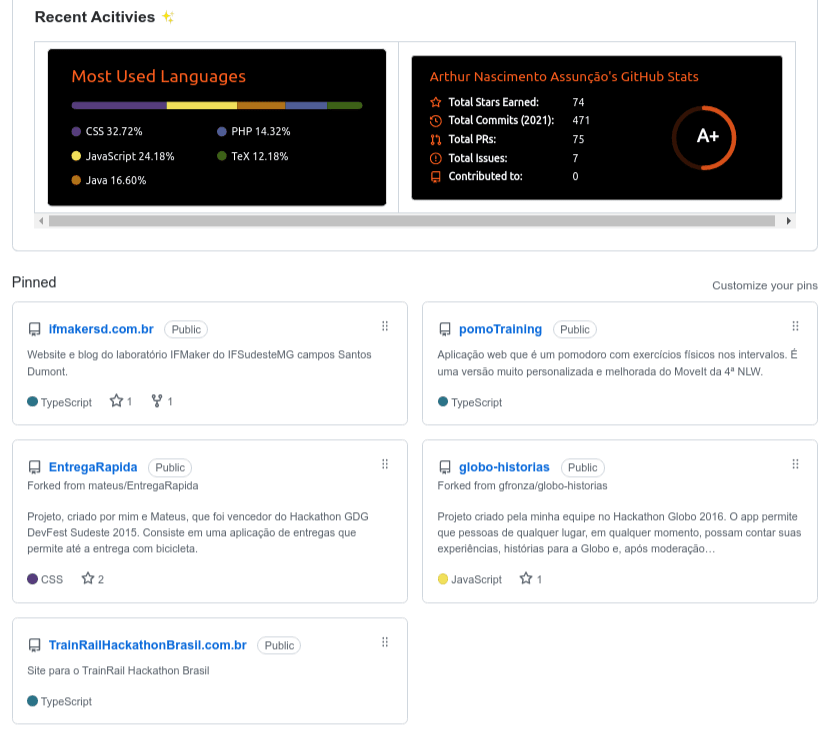Image resolution: width=834 pixels, height=744 pixels.
Task: Open the globo-historias repository link
Action: [x=504, y=467]
